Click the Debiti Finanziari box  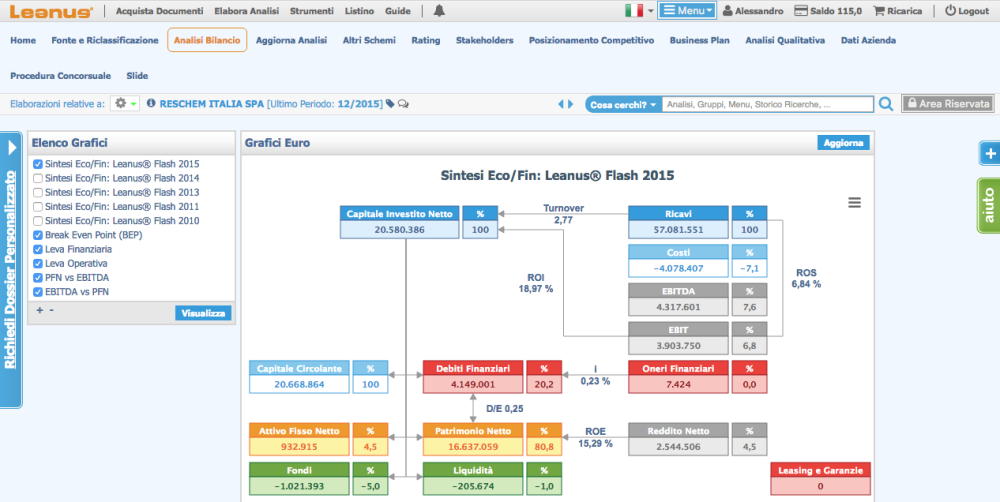tap(473, 376)
